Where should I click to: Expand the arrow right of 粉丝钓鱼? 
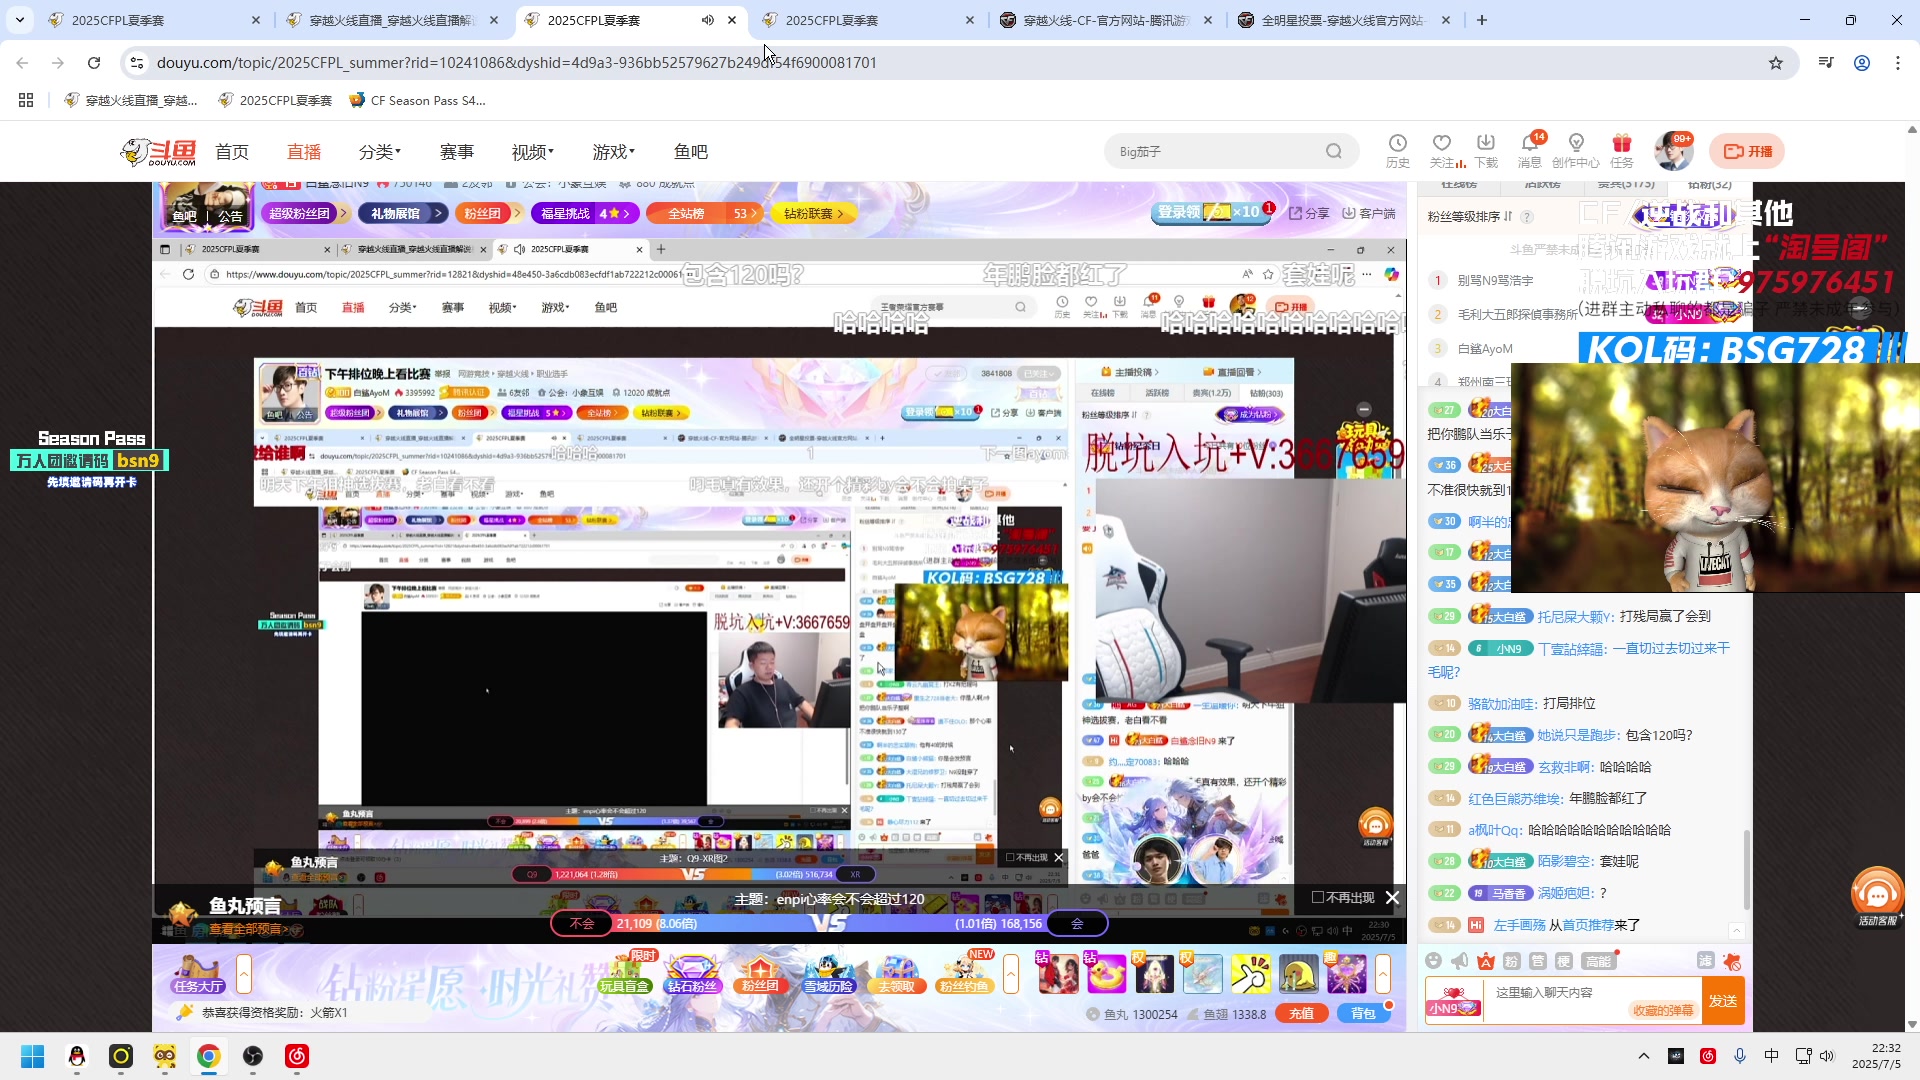[1011, 973]
